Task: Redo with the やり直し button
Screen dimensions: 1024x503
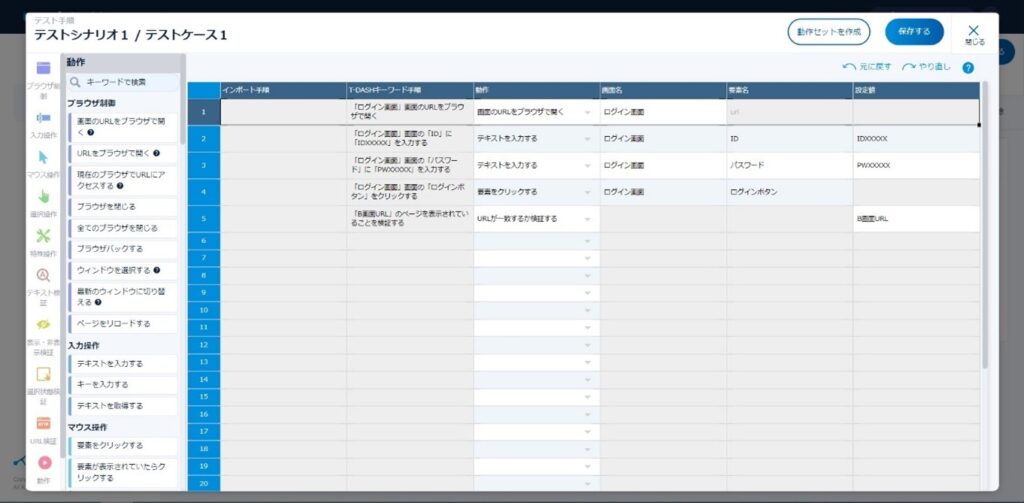Action: pos(925,67)
